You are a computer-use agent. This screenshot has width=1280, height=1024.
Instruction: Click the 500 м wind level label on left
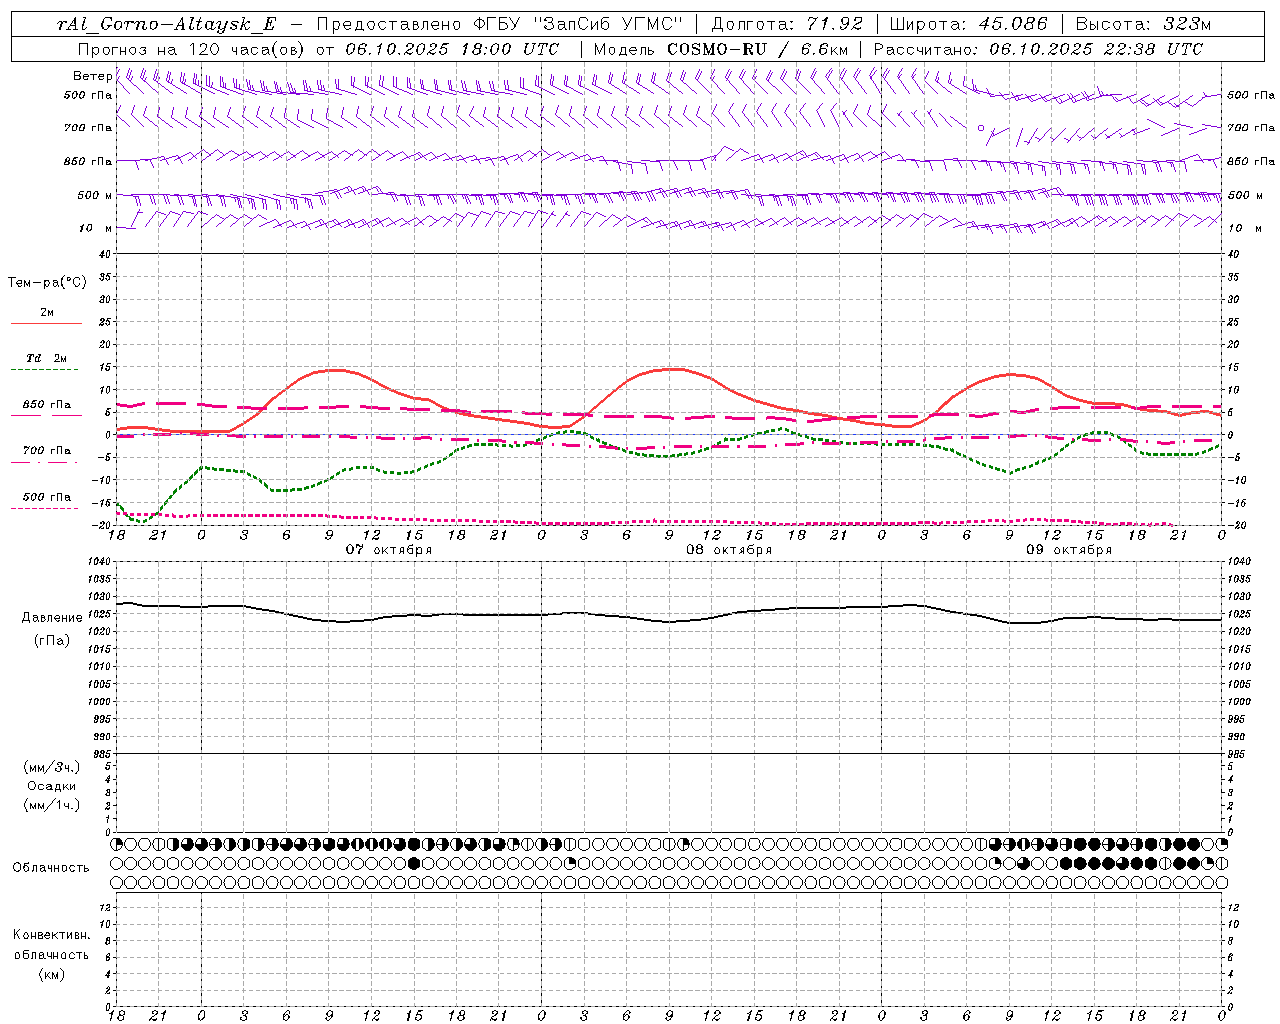pos(95,195)
